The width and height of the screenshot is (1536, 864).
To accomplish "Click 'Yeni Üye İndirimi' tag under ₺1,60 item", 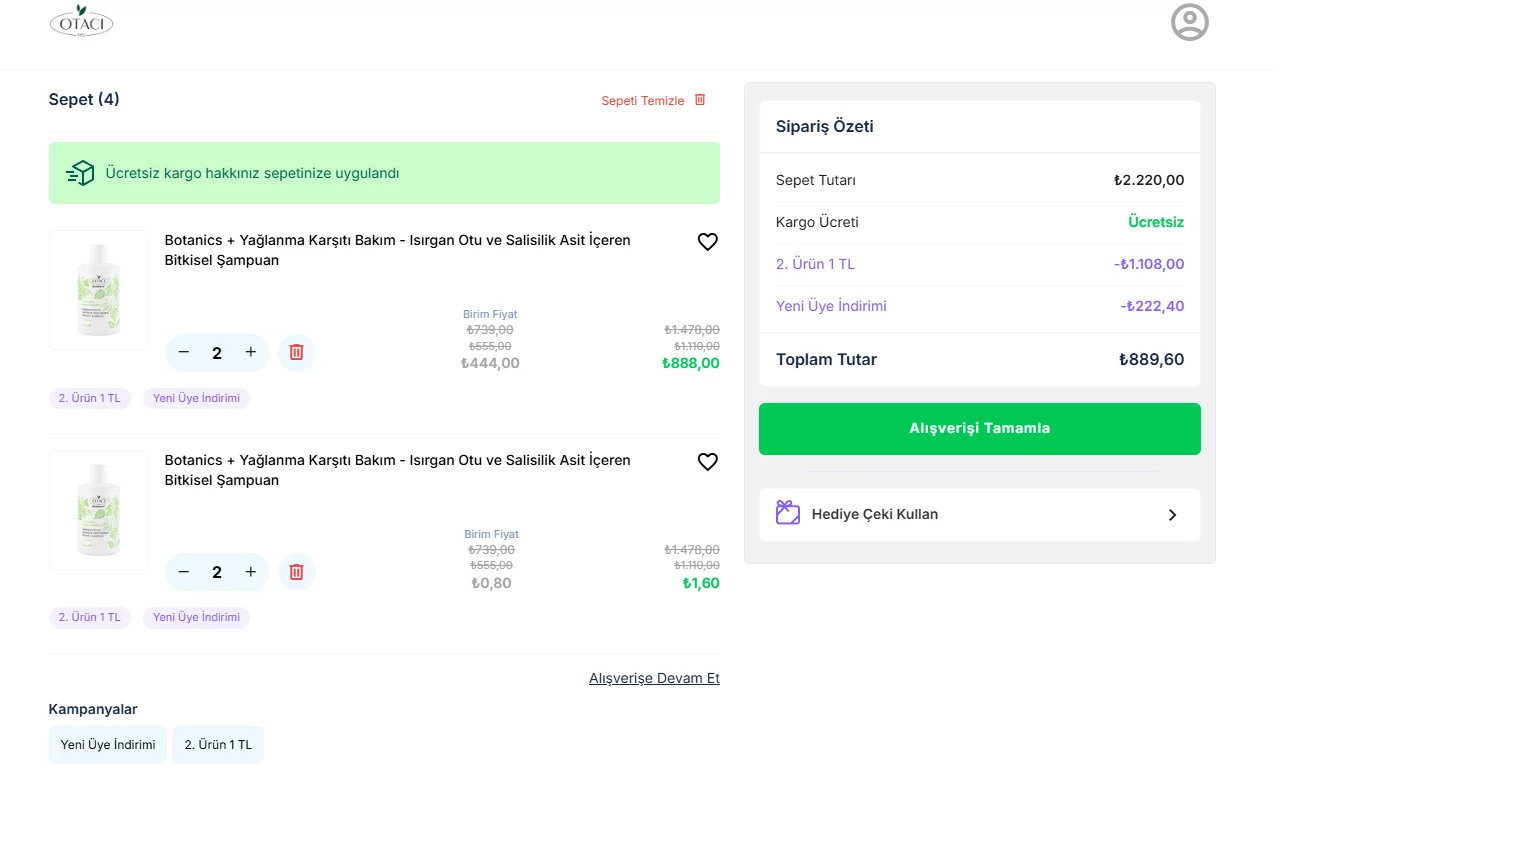I will point(196,617).
